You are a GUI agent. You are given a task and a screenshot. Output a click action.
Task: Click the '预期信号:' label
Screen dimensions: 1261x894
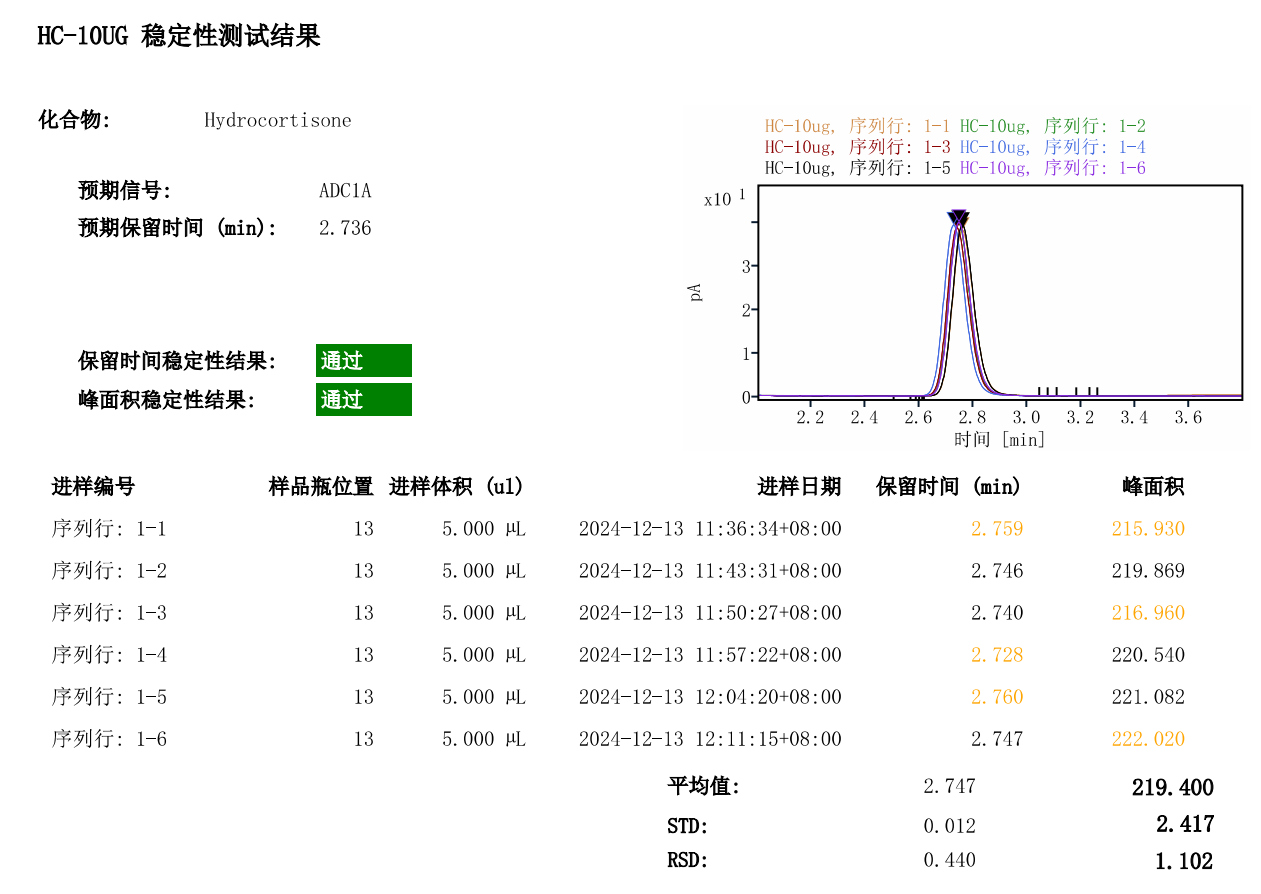pos(125,191)
